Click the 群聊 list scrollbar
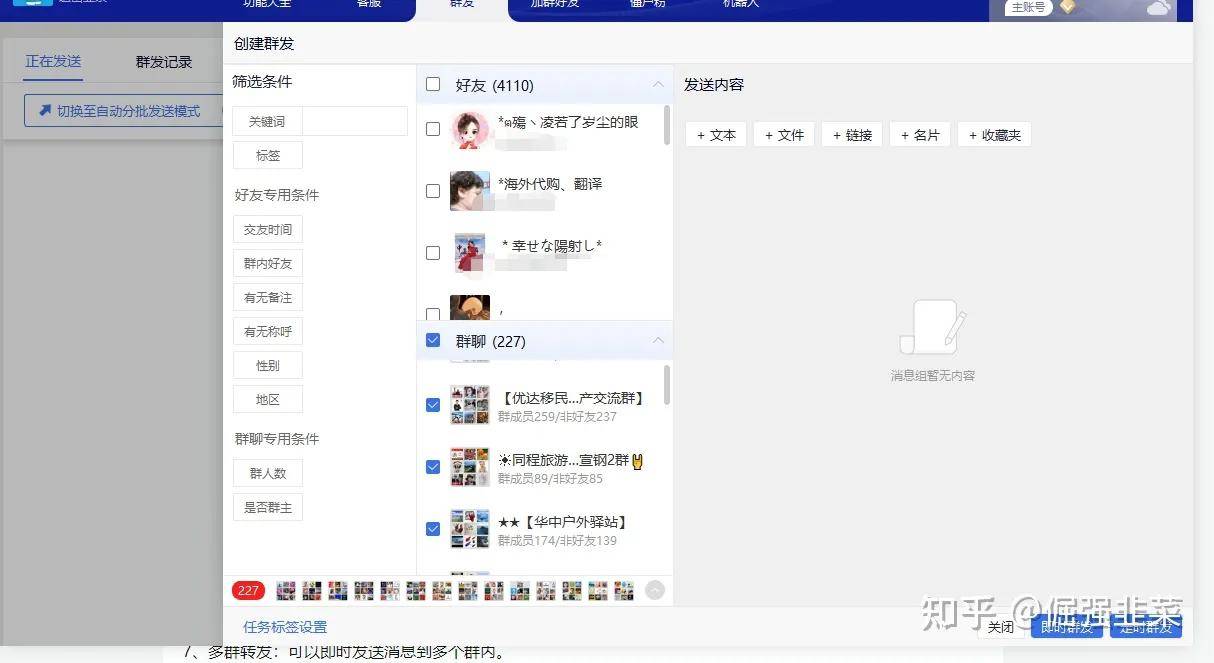The width and height of the screenshot is (1214, 663). pyautogui.click(x=667, y=384)
